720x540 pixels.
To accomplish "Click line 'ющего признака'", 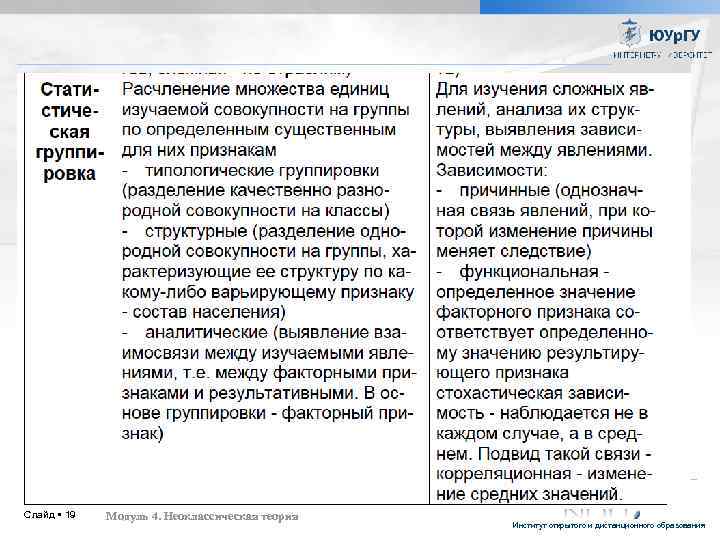I will pos(502,373).
